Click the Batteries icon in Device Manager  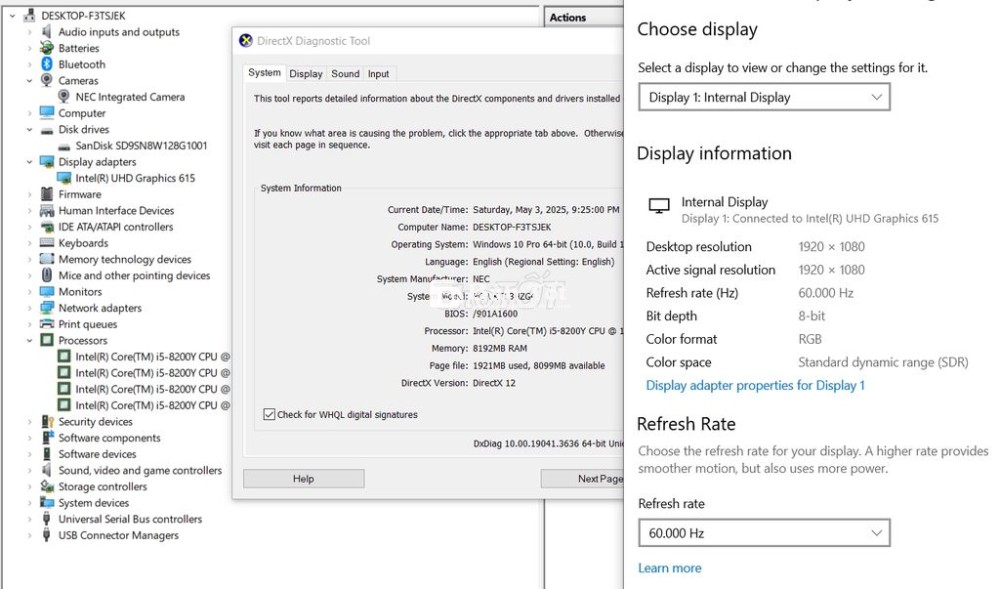(x=47, y=48)
